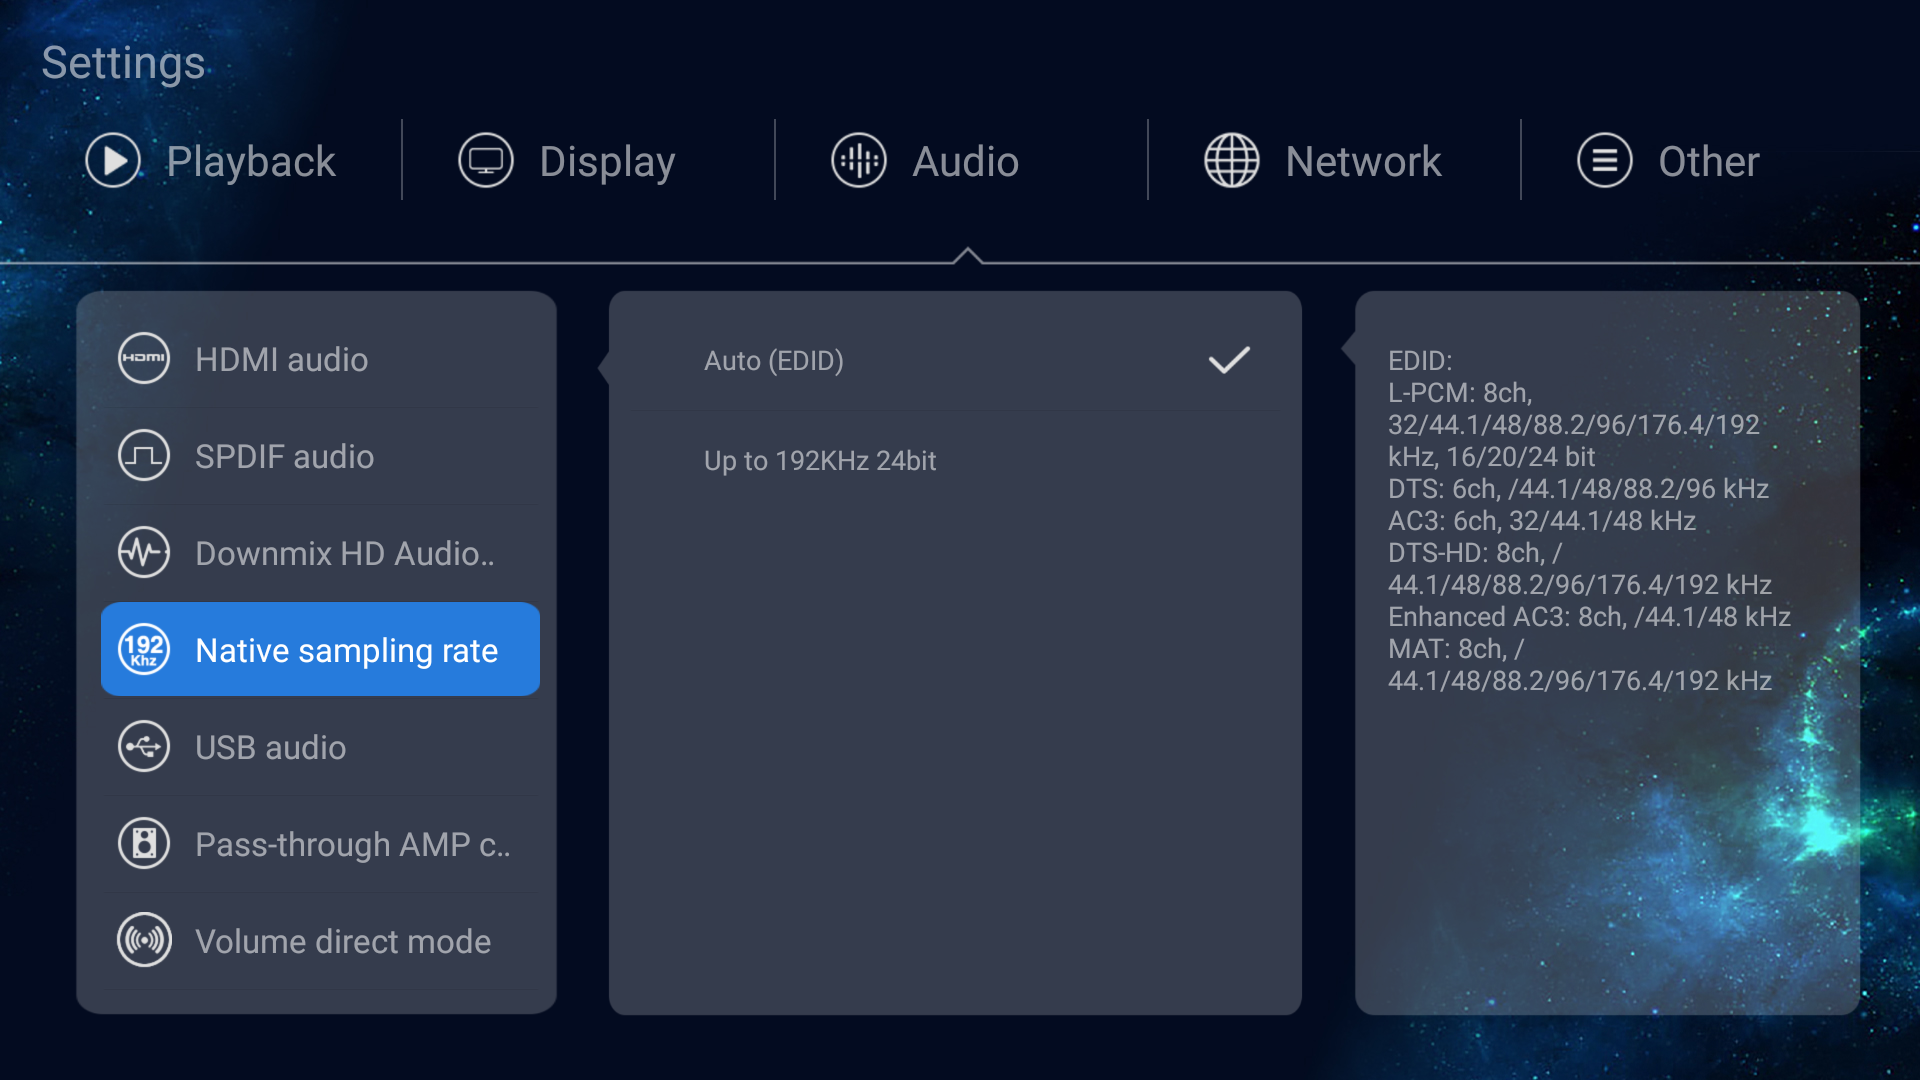Click the USB audio icon
Viewport: 1920px width, 1080px height.
click(x=144, y=747)
